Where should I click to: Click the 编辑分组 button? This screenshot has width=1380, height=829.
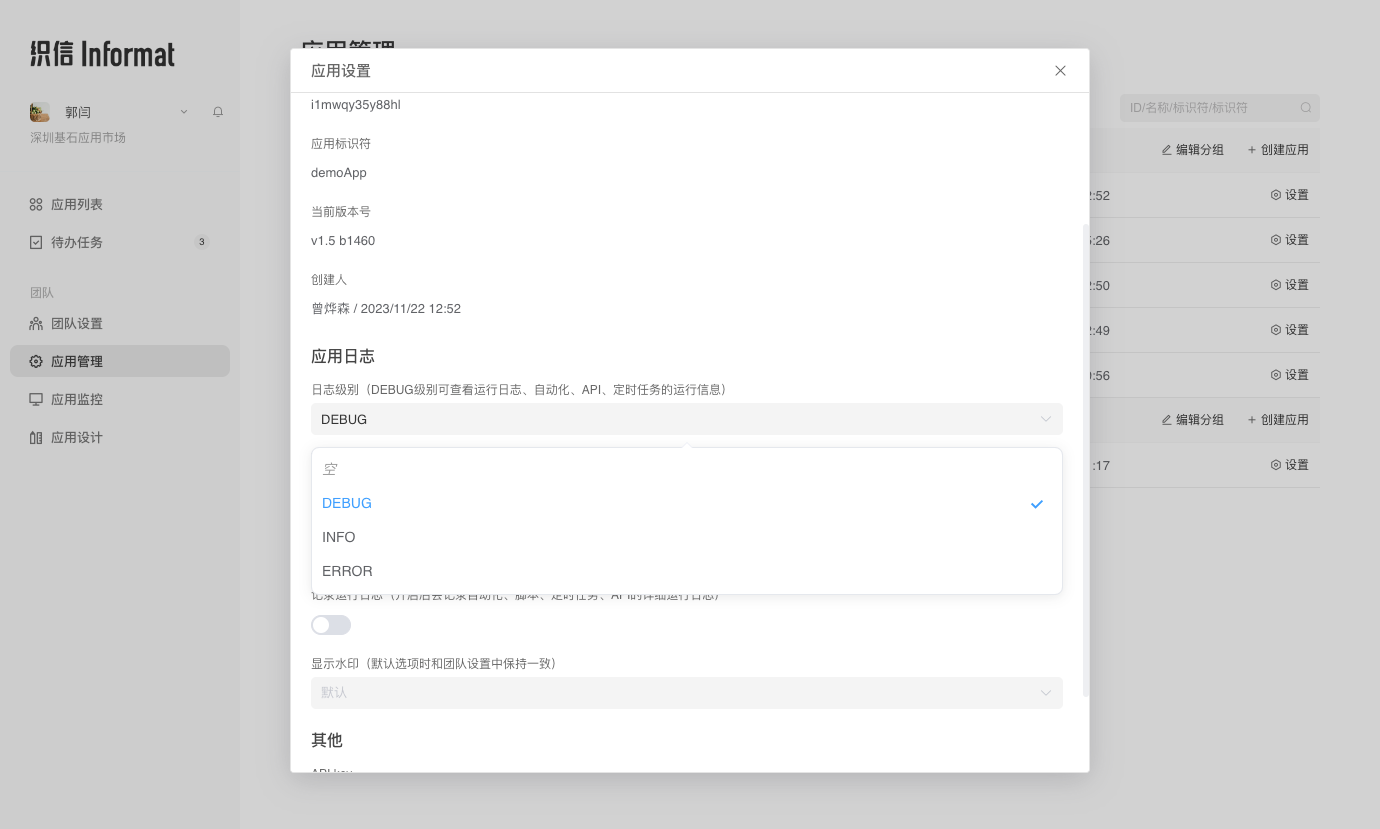[1192, 148]
